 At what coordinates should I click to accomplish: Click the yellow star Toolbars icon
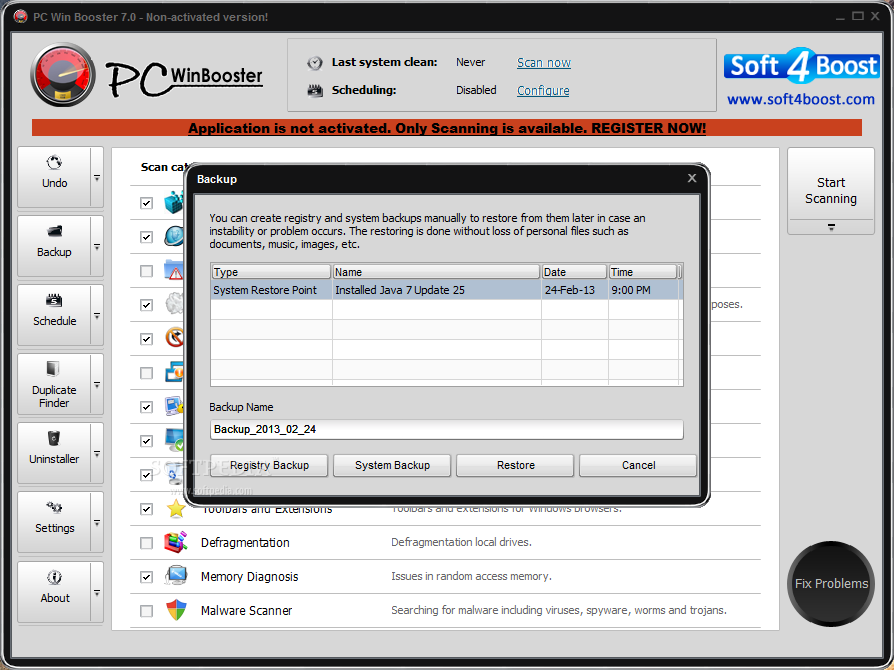(176, 508)
